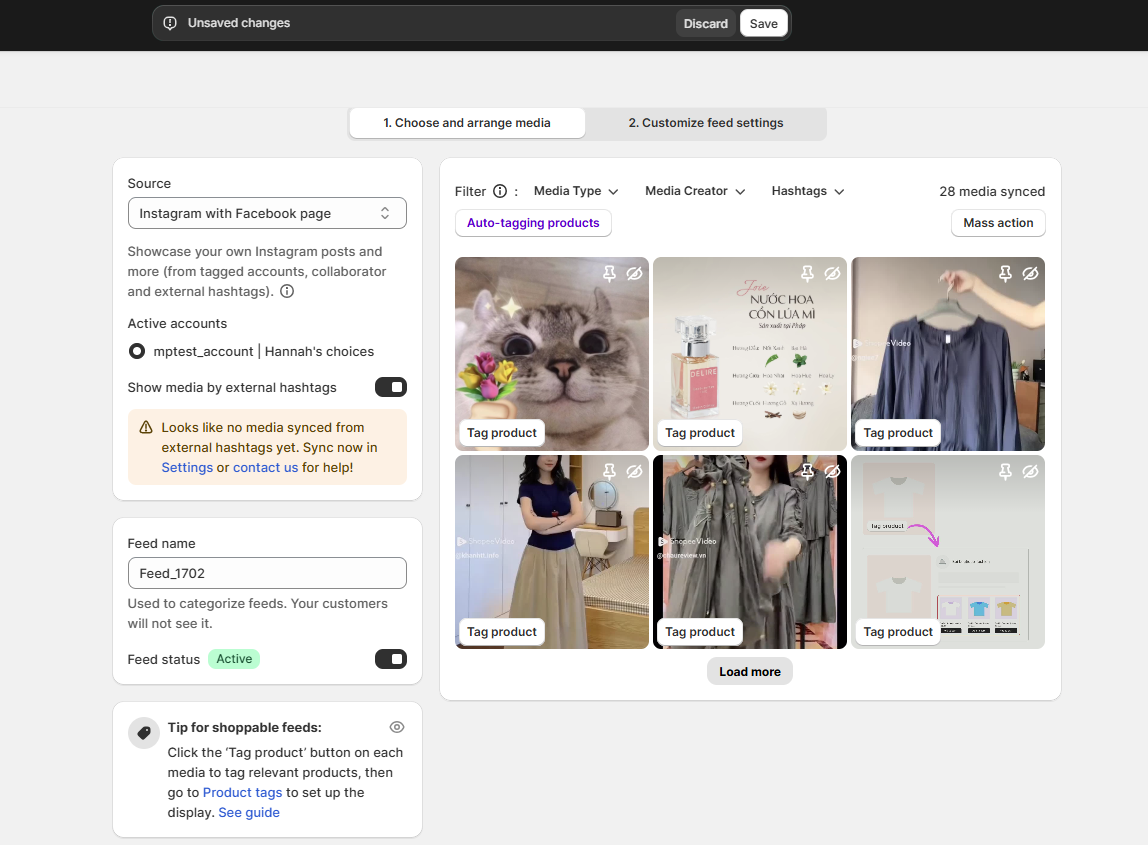Toggle the Feed status switch
1148x845 pixels.
(x=390, y=659)
